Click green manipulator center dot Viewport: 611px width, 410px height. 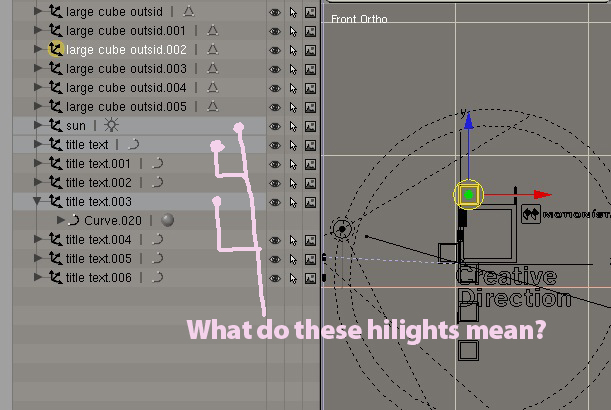pos(468,194)
